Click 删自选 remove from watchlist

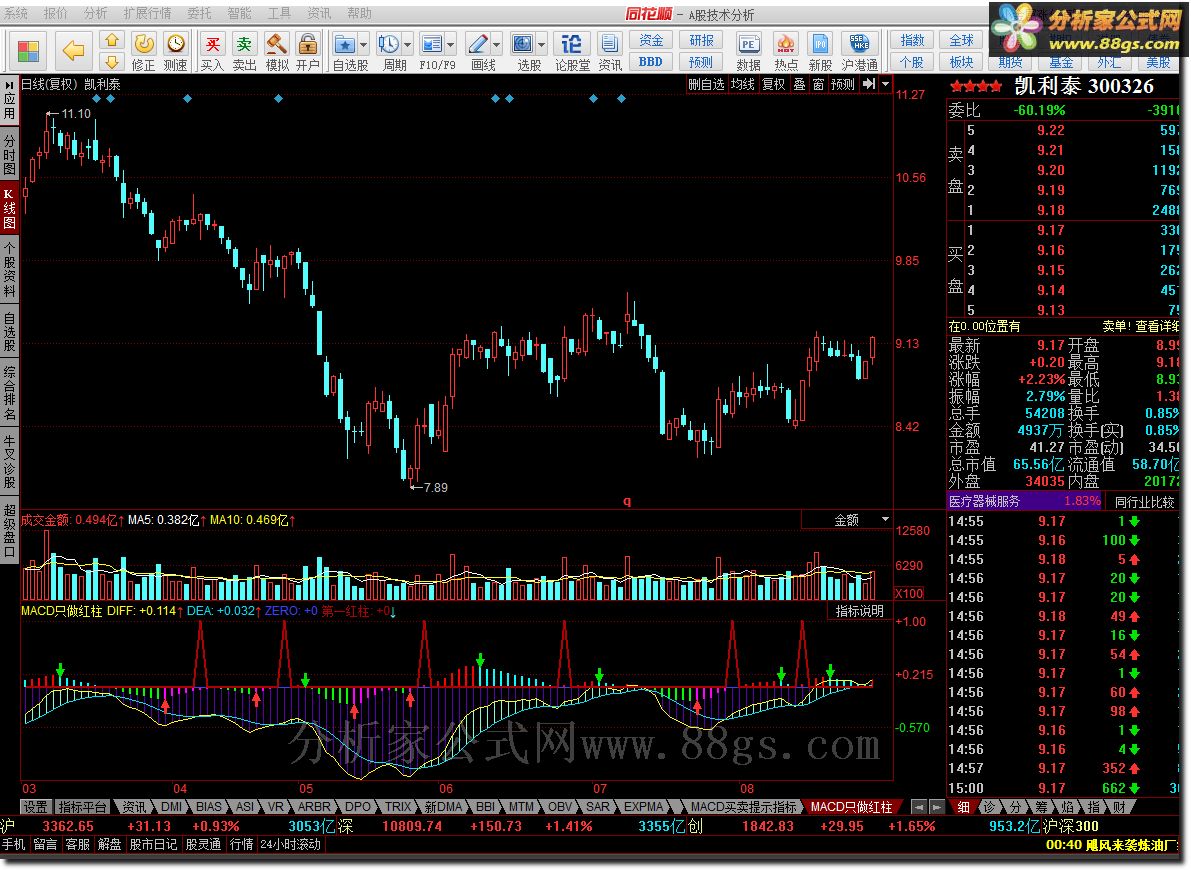tap(706, 84)
